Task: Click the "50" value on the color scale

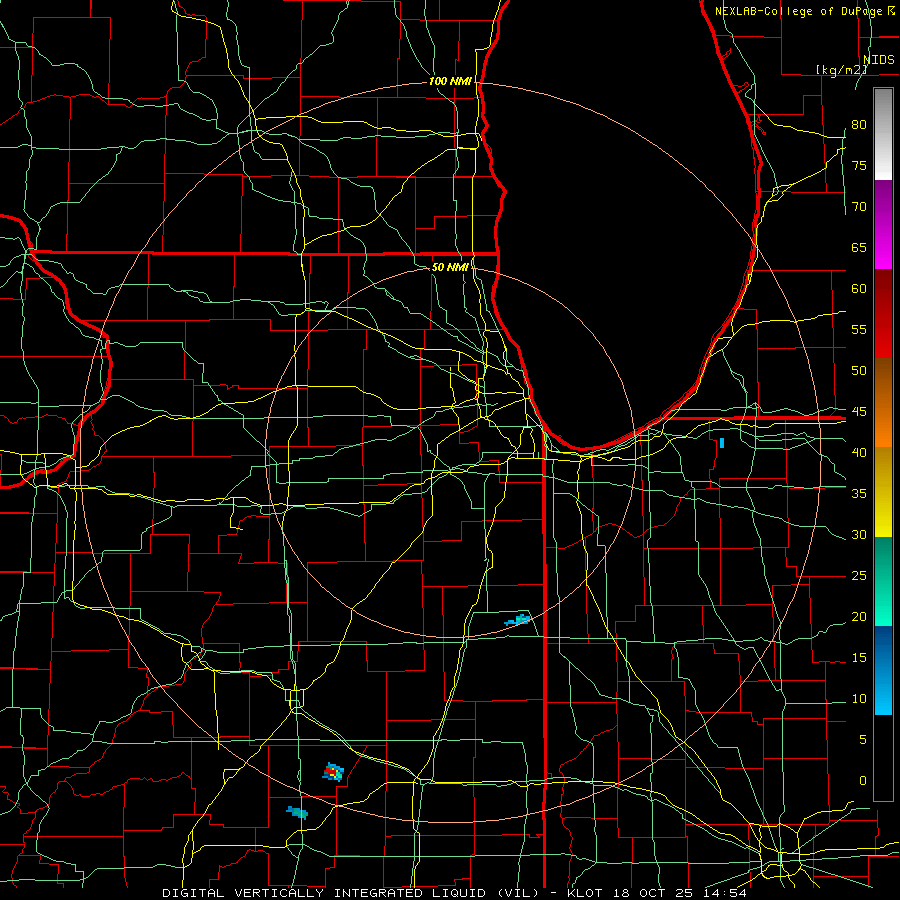Action: coord(859,370)
